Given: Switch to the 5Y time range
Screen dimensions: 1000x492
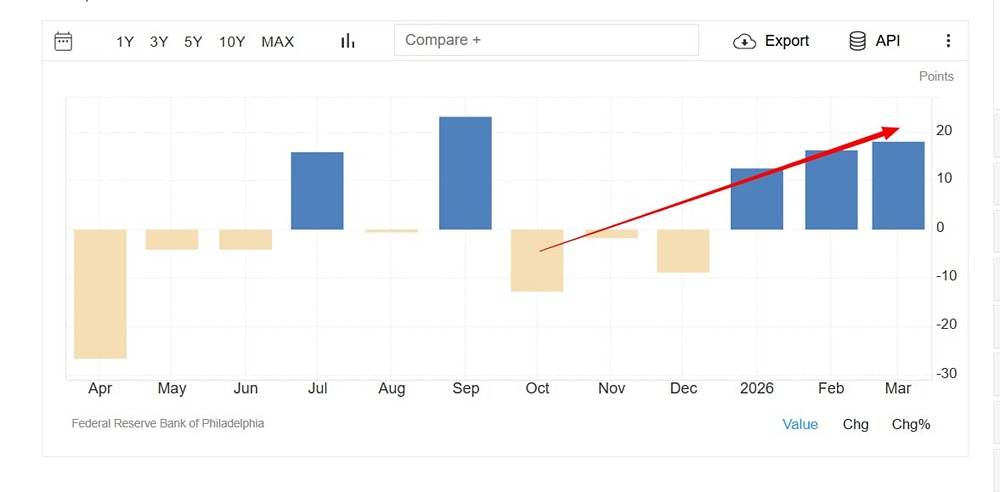Looking at the screenshot, I should coord(193,41).
